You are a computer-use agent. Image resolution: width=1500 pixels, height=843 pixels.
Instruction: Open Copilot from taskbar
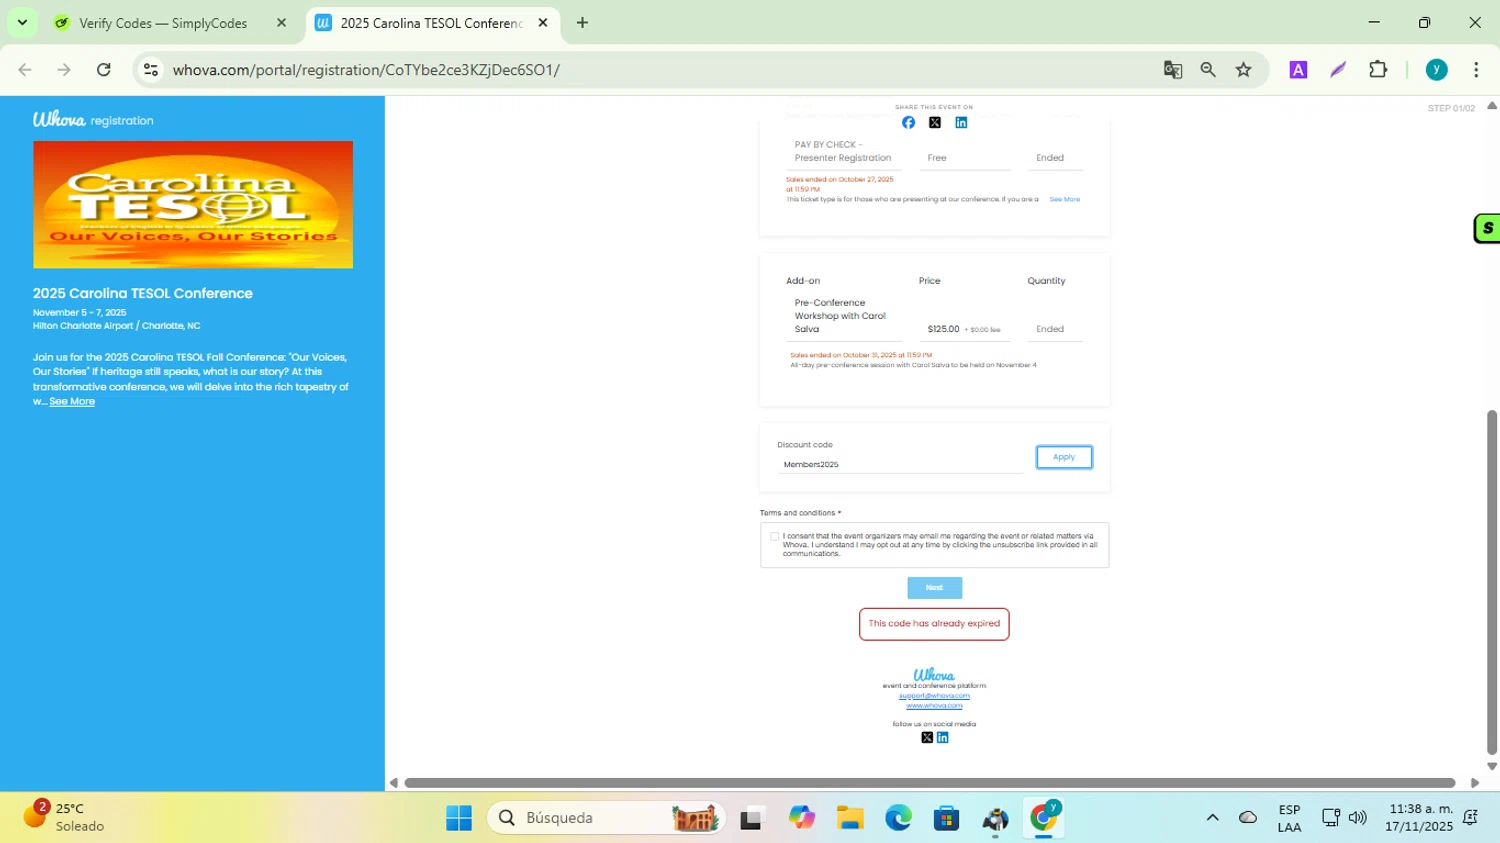click(x=801, y=818)
